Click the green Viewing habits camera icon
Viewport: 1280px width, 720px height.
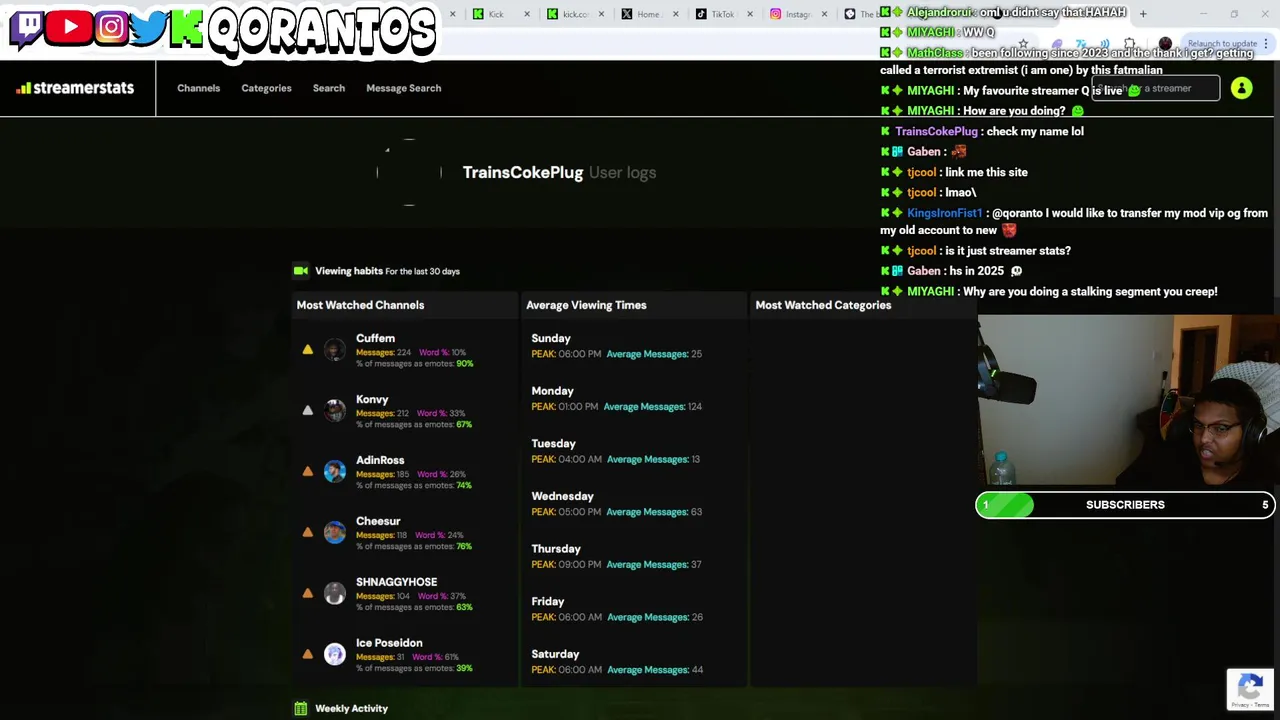pyautogui.click(x=301, y=271)
